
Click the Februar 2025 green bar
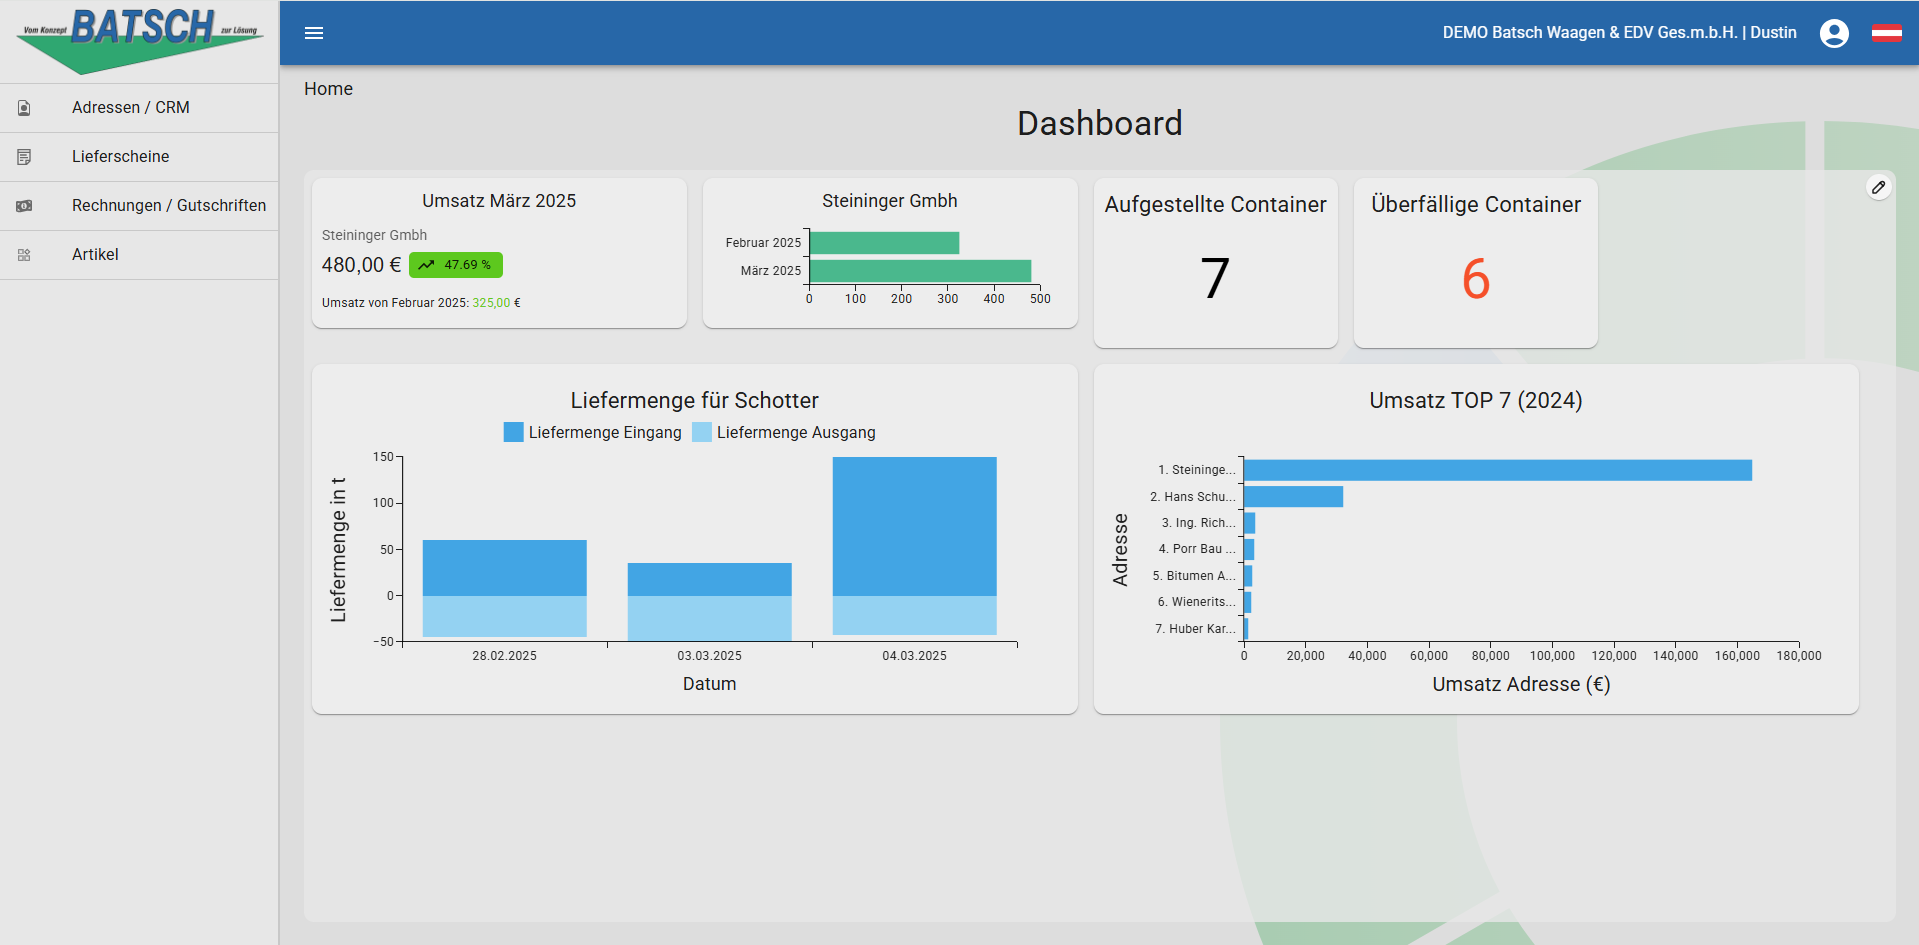(884, 243)
